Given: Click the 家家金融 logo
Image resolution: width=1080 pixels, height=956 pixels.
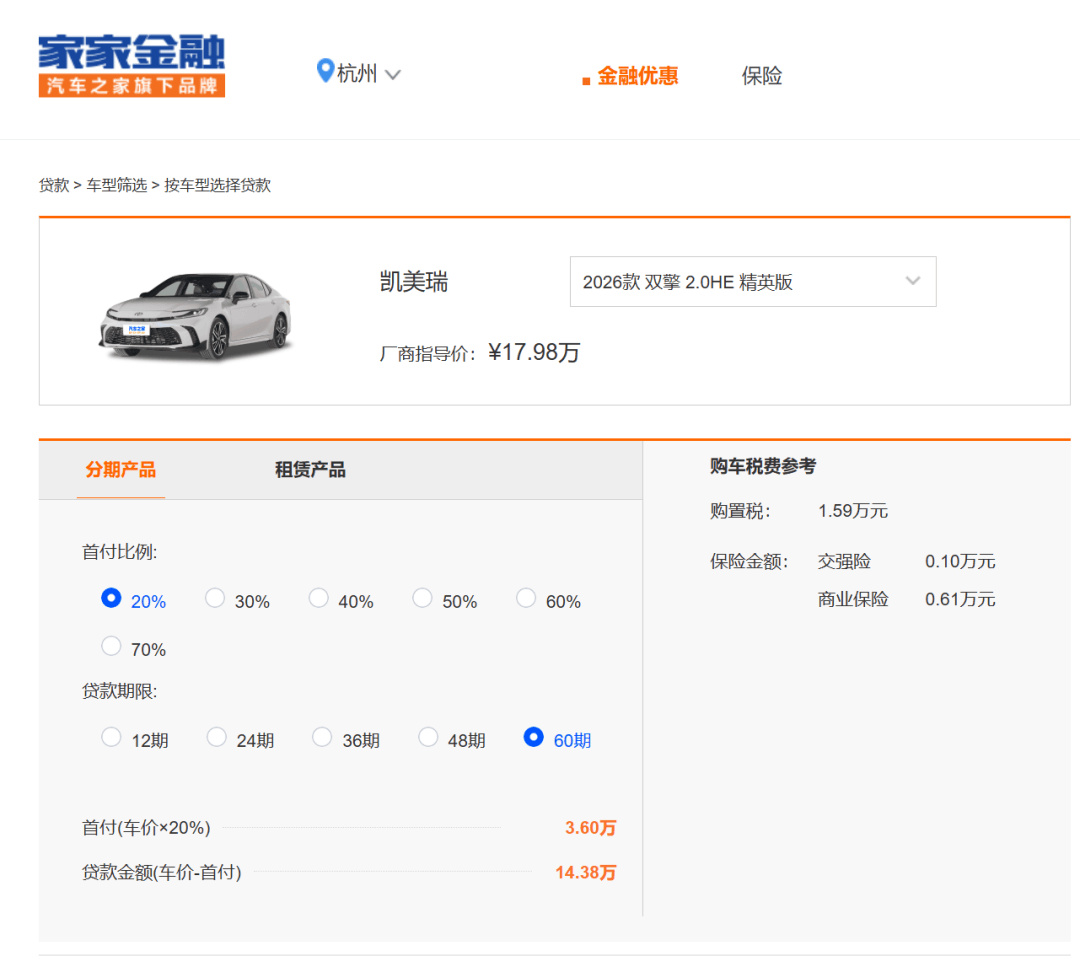Looking at the screenshot, I should (x=131, y=66).
